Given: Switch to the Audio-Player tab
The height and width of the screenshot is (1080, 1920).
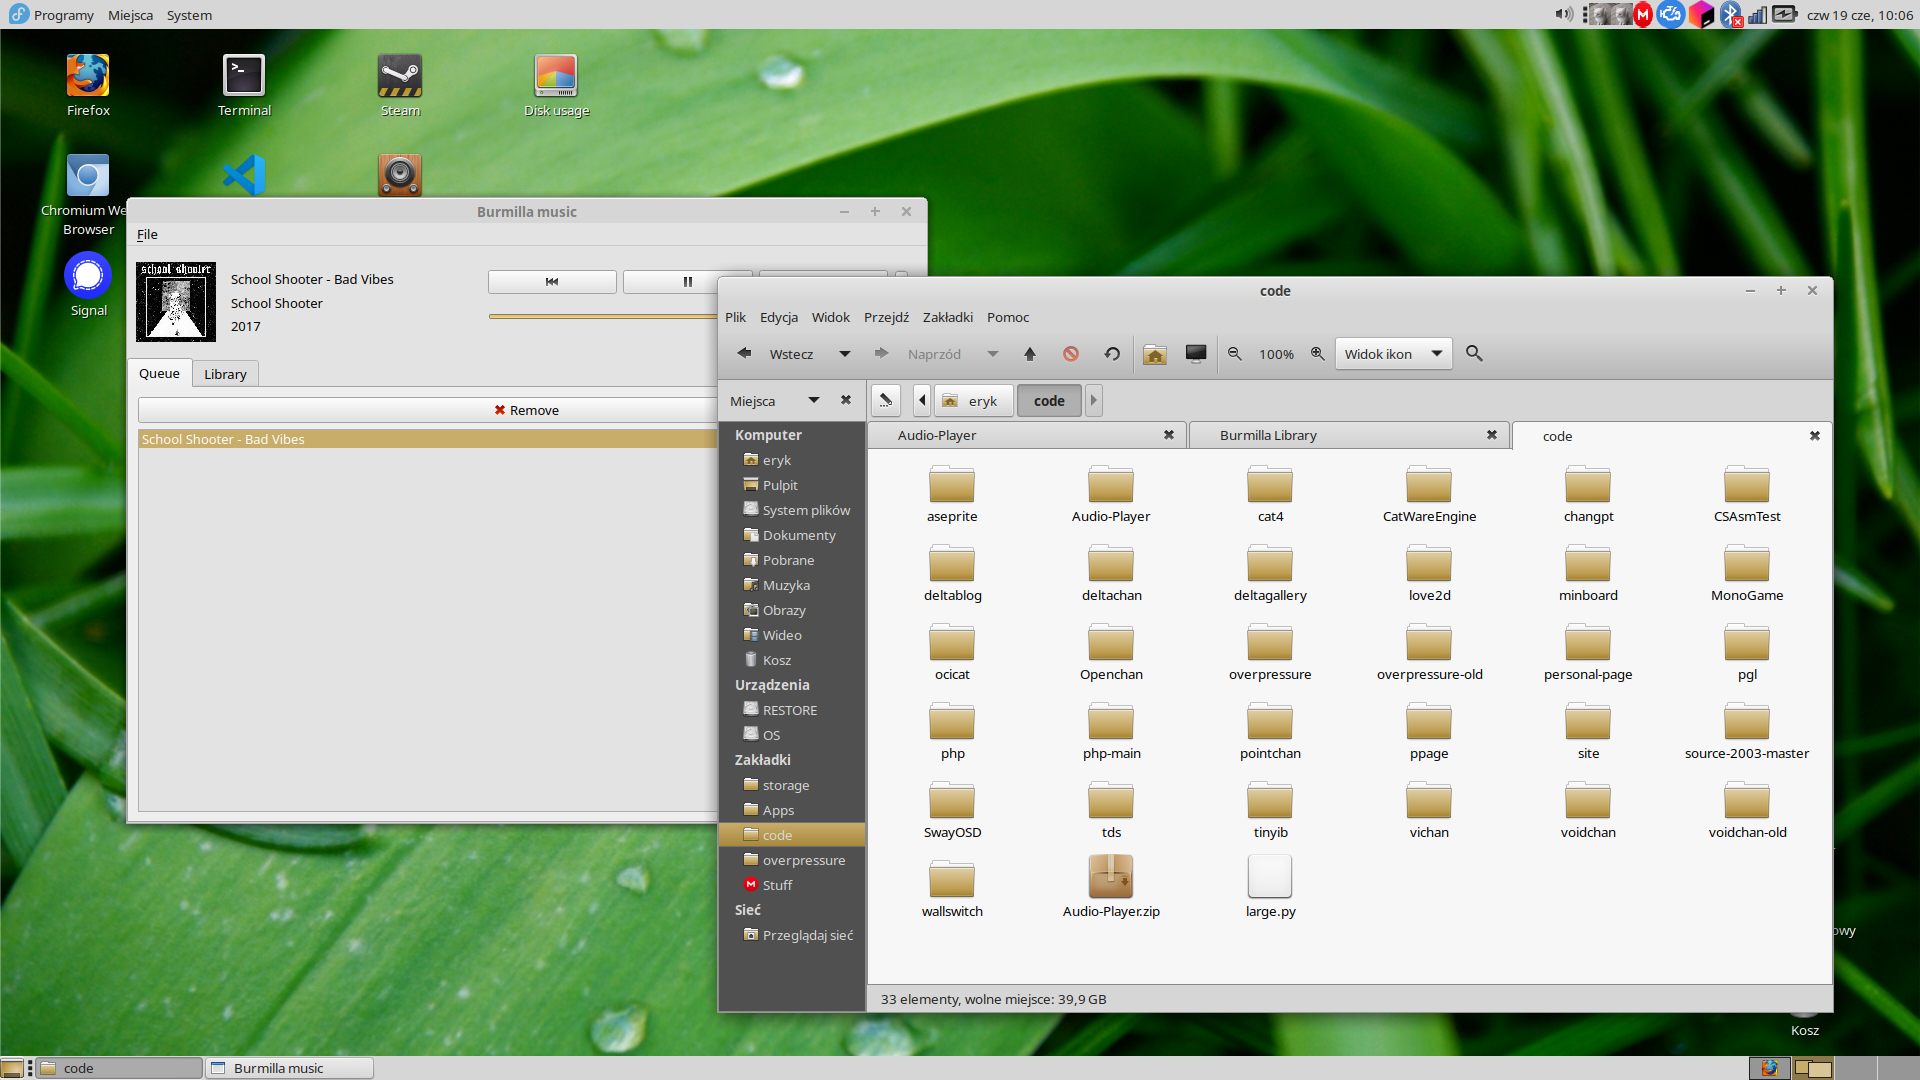Looking at the screenshot, I should [1027, 436].
